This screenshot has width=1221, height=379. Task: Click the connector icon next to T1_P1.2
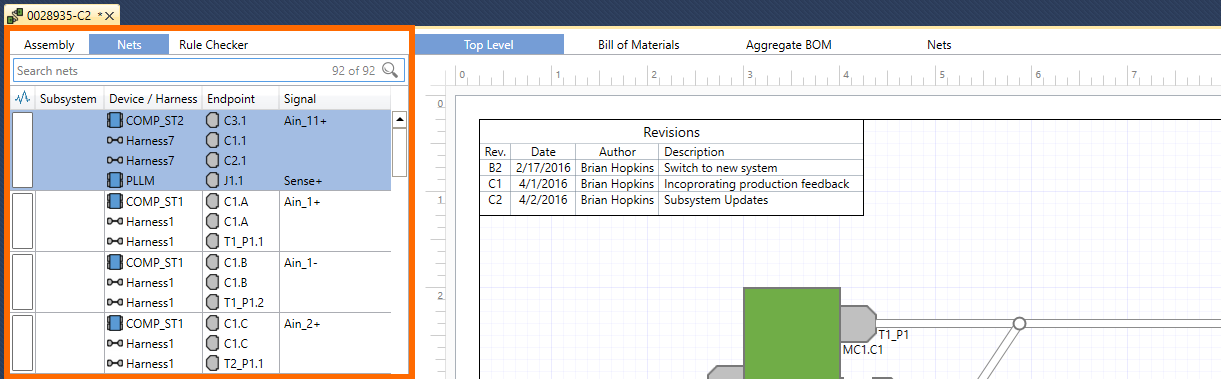pyautogui.click(x=212, y=303)
